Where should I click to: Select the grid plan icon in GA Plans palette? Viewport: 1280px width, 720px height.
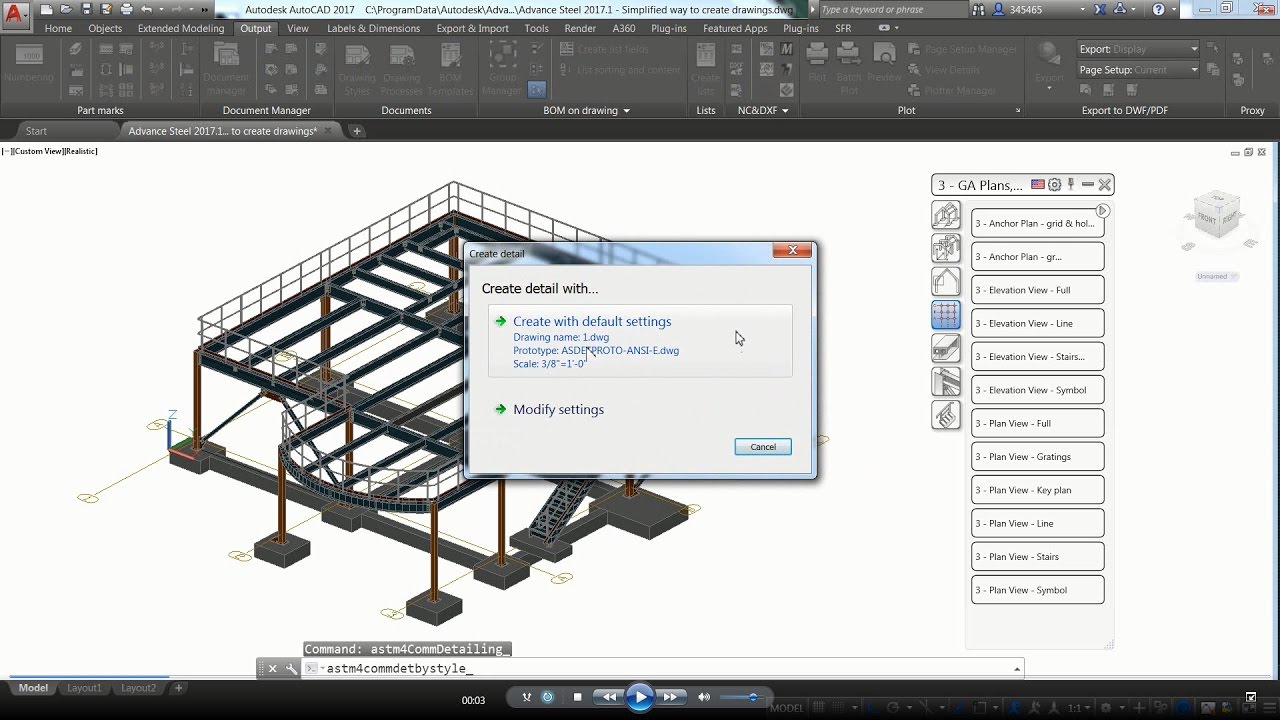coord(946,315)
